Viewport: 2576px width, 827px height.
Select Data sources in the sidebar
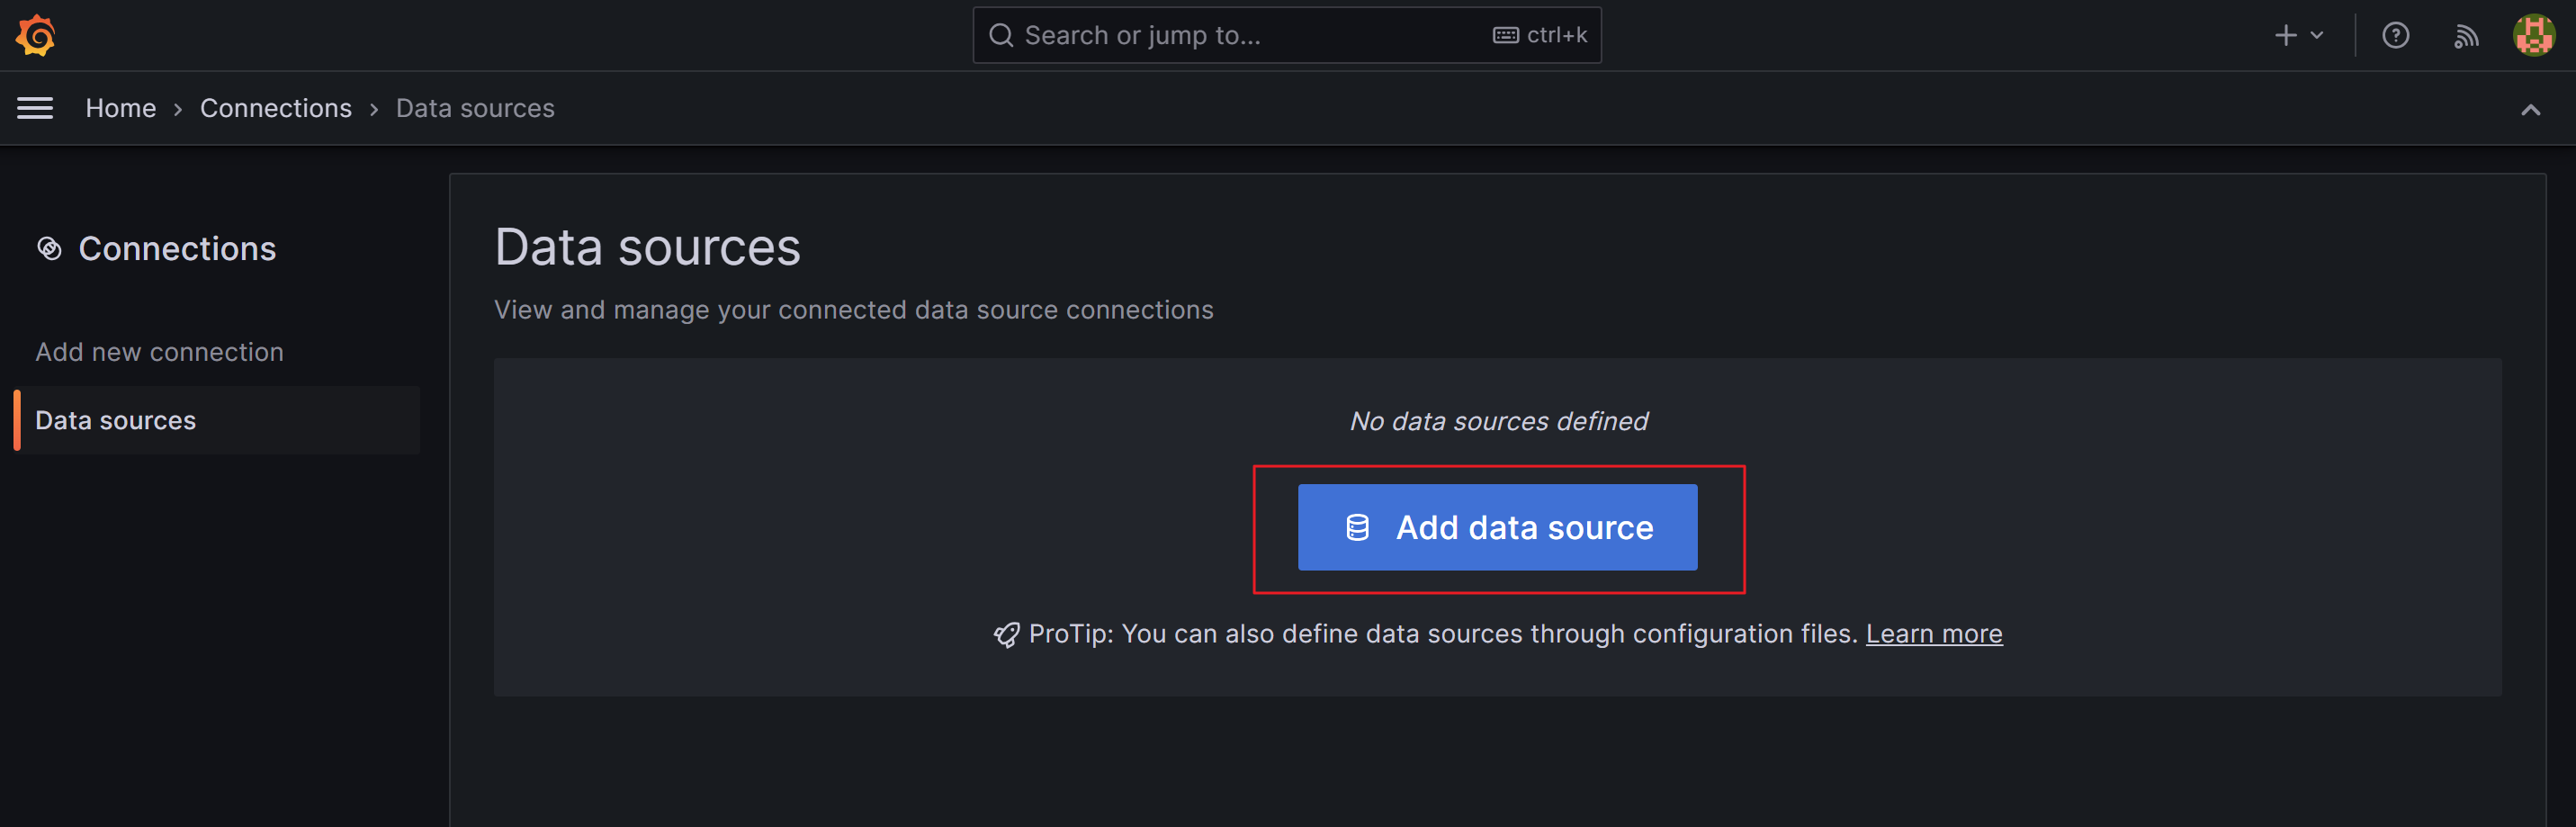pyautogui.click(x=116, y=420)
